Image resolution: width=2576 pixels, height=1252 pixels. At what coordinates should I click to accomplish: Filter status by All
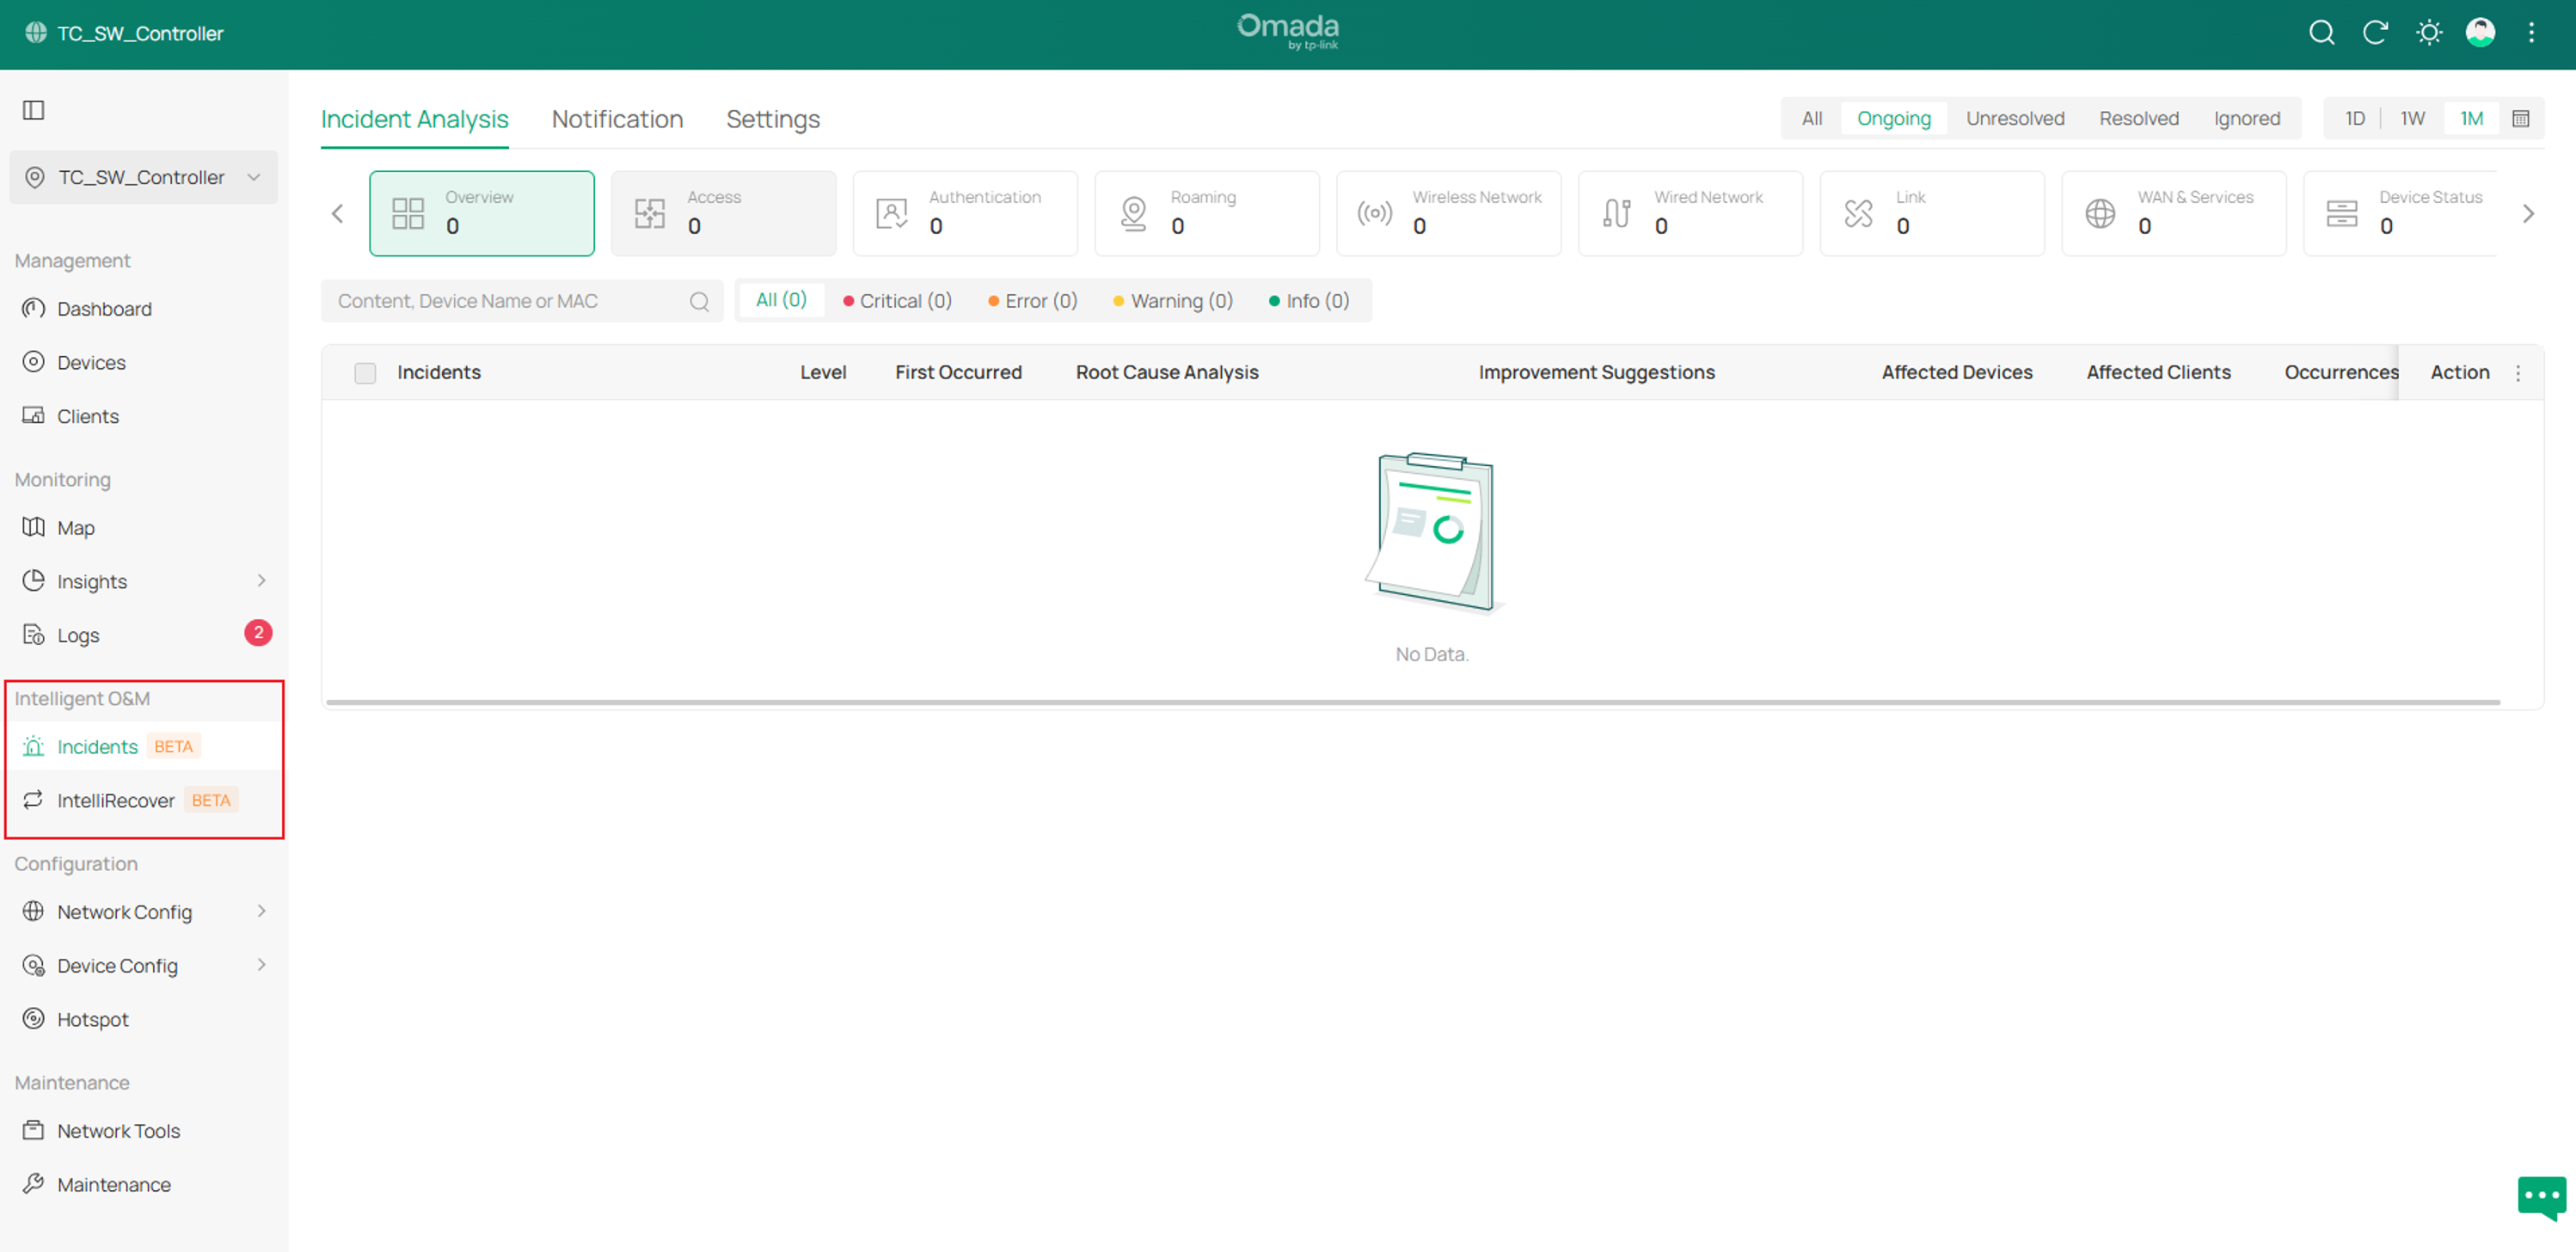1812,119
